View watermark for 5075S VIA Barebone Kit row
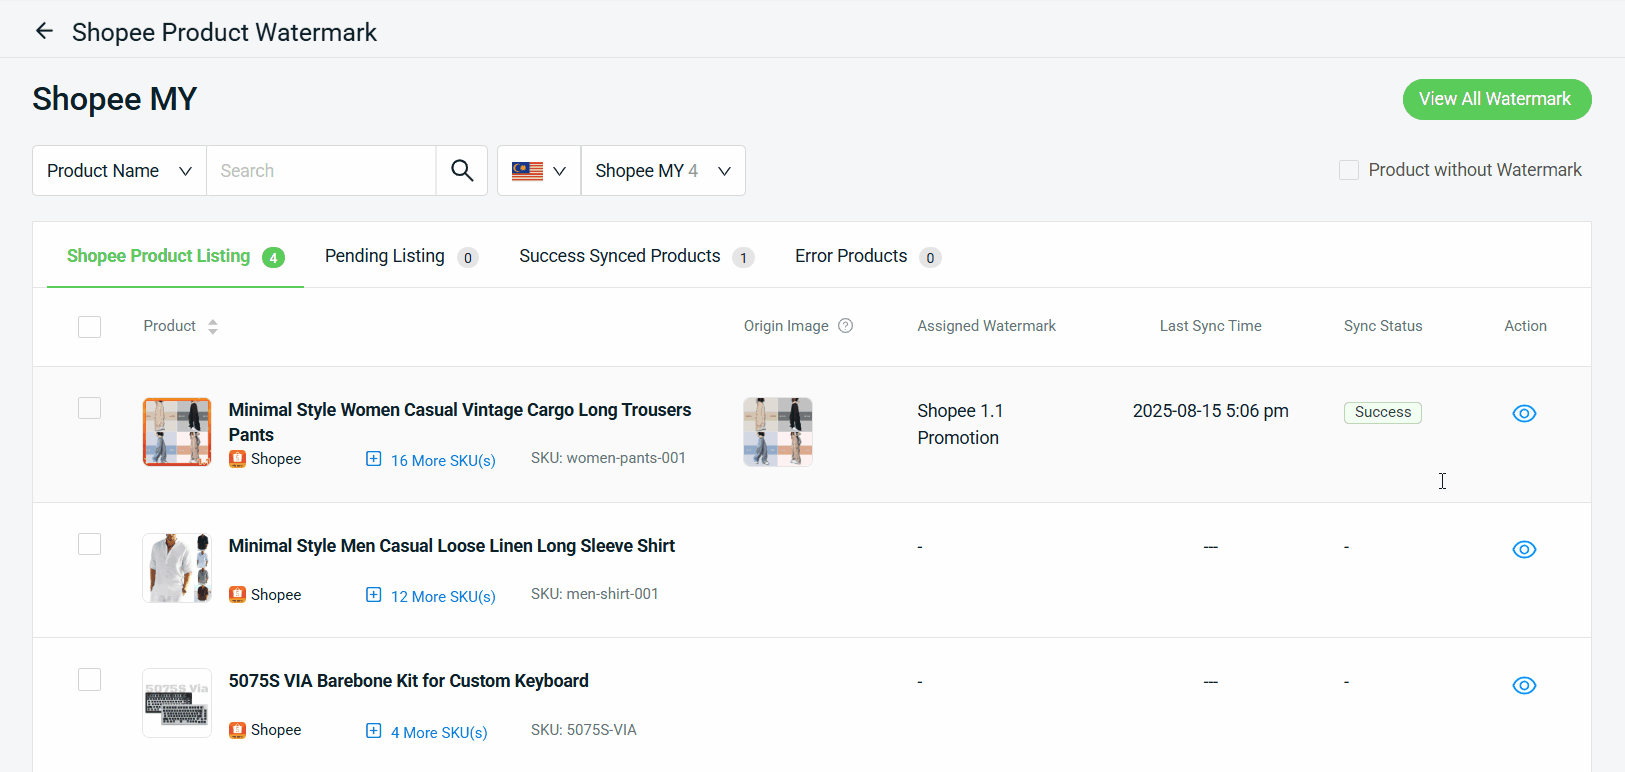The width and height of the screenshot is (1625, 772). [1524, 685]
